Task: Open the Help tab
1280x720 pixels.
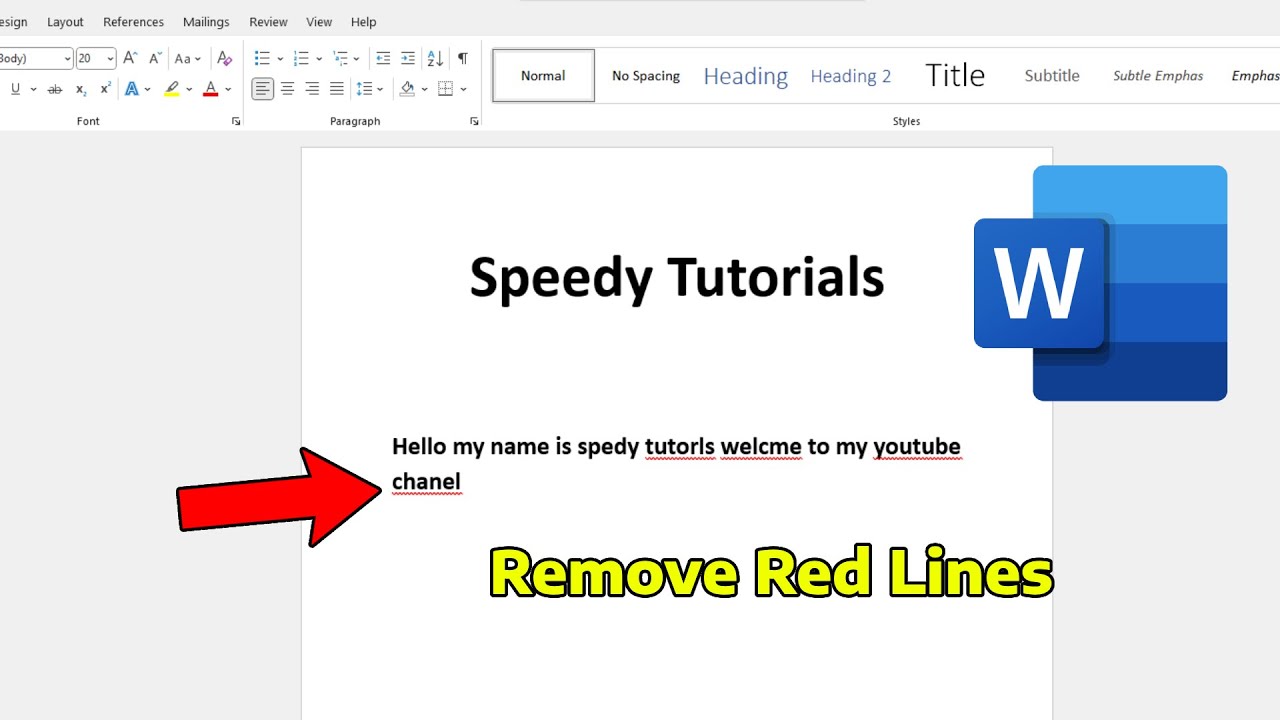Action: pyautogui.click(x=364, y=22)
